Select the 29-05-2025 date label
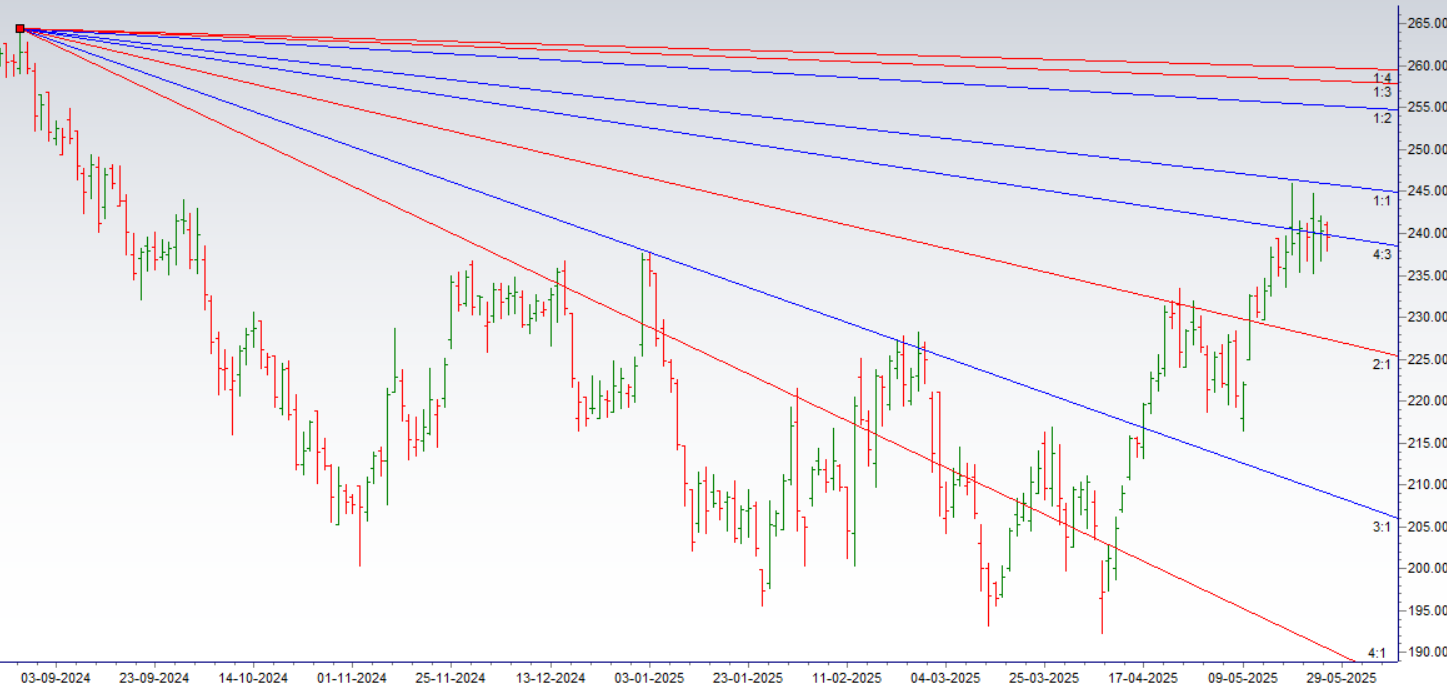Screen dimensions: 1447x688 click(x=1342, y=678)
